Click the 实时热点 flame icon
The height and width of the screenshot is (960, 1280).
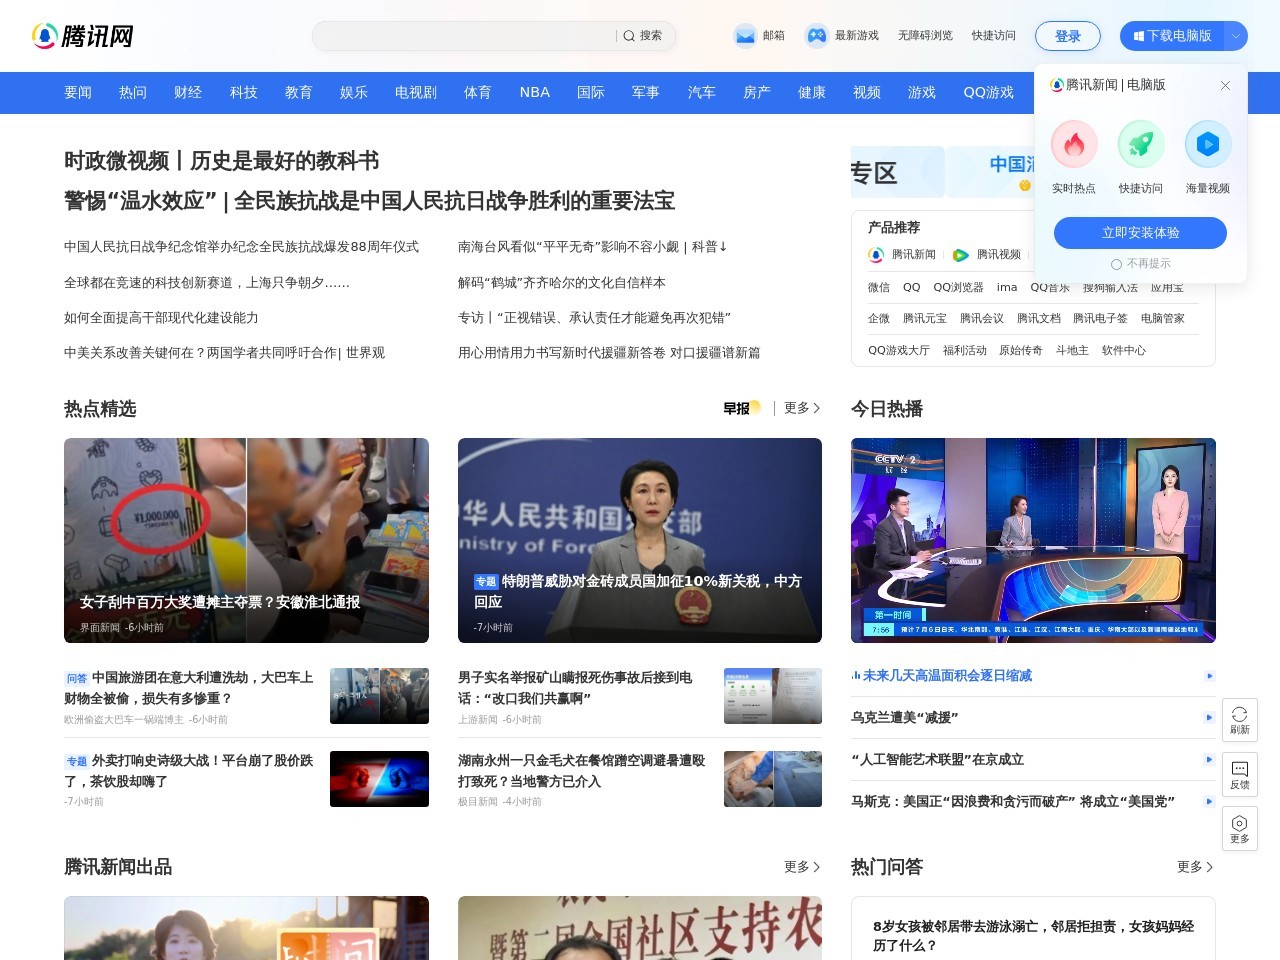(x=1074, y=145)
